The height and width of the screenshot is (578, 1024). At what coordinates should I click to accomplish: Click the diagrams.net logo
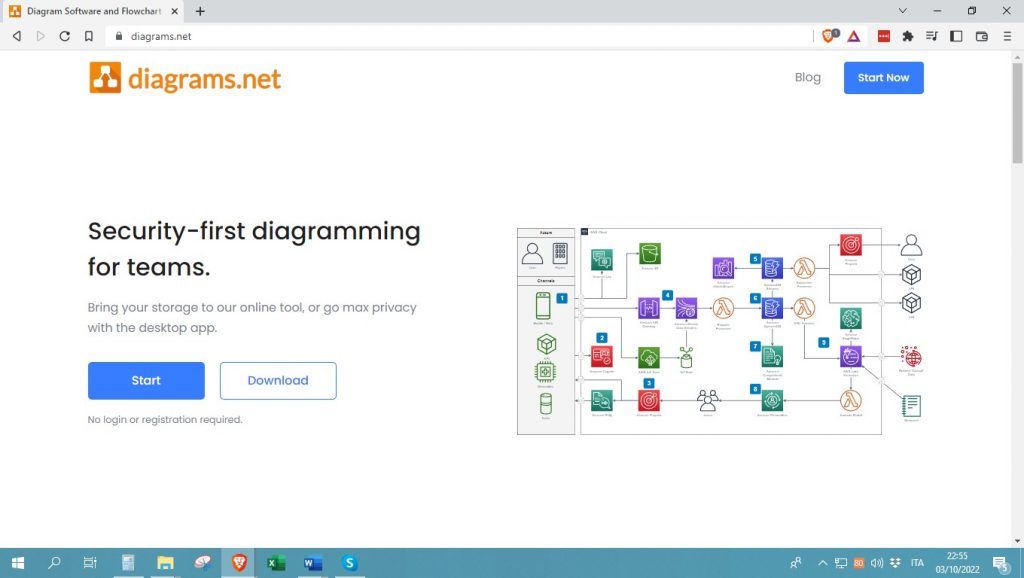184,77
